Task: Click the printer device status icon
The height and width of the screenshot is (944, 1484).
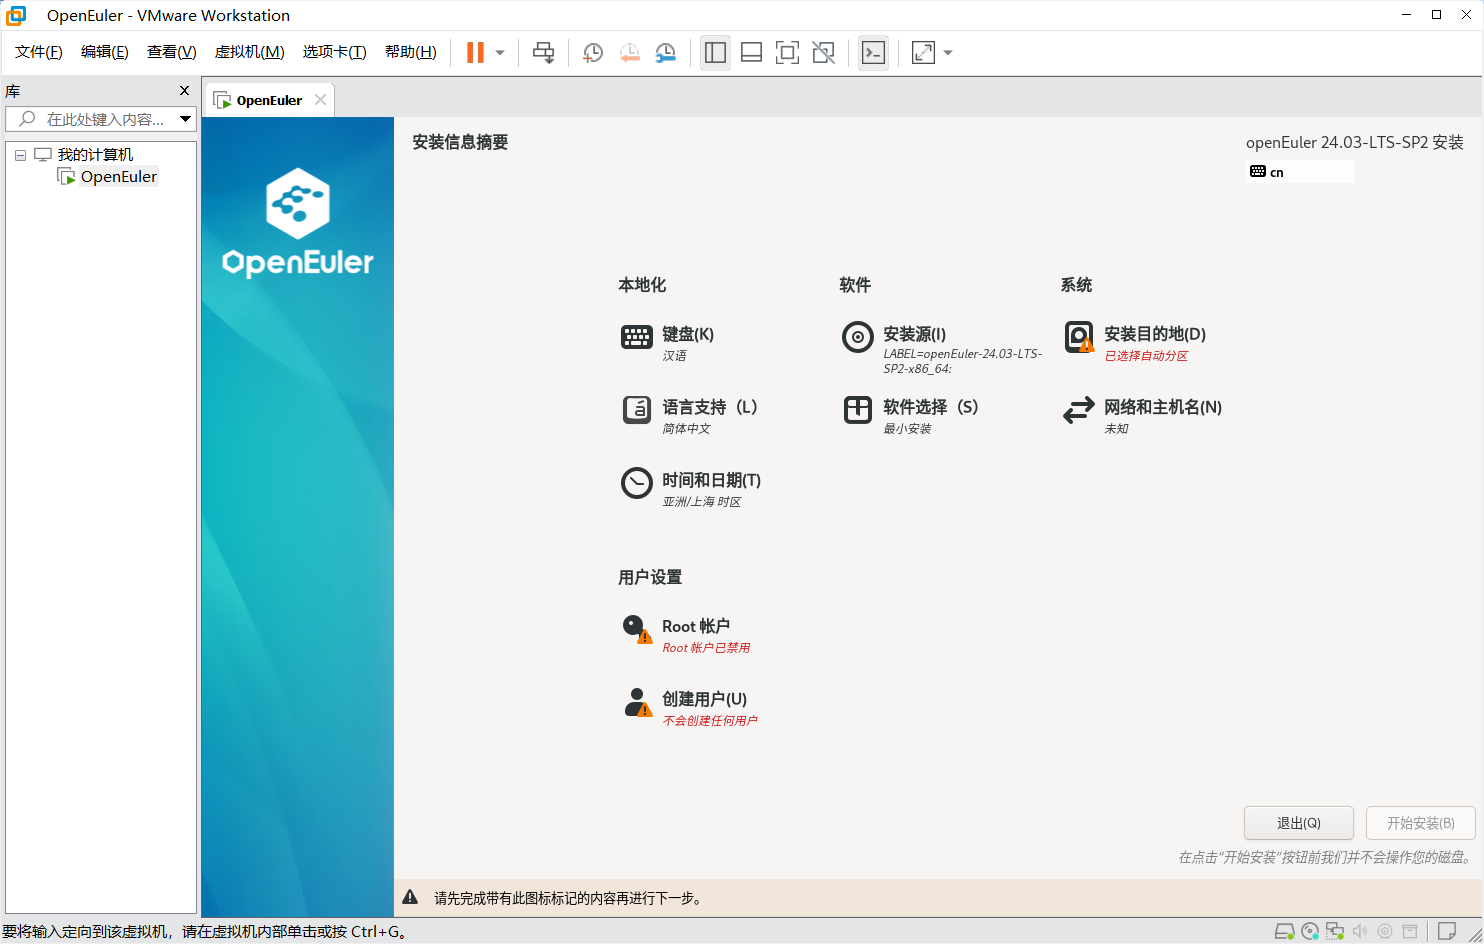Action: [x=1410, y=931]
